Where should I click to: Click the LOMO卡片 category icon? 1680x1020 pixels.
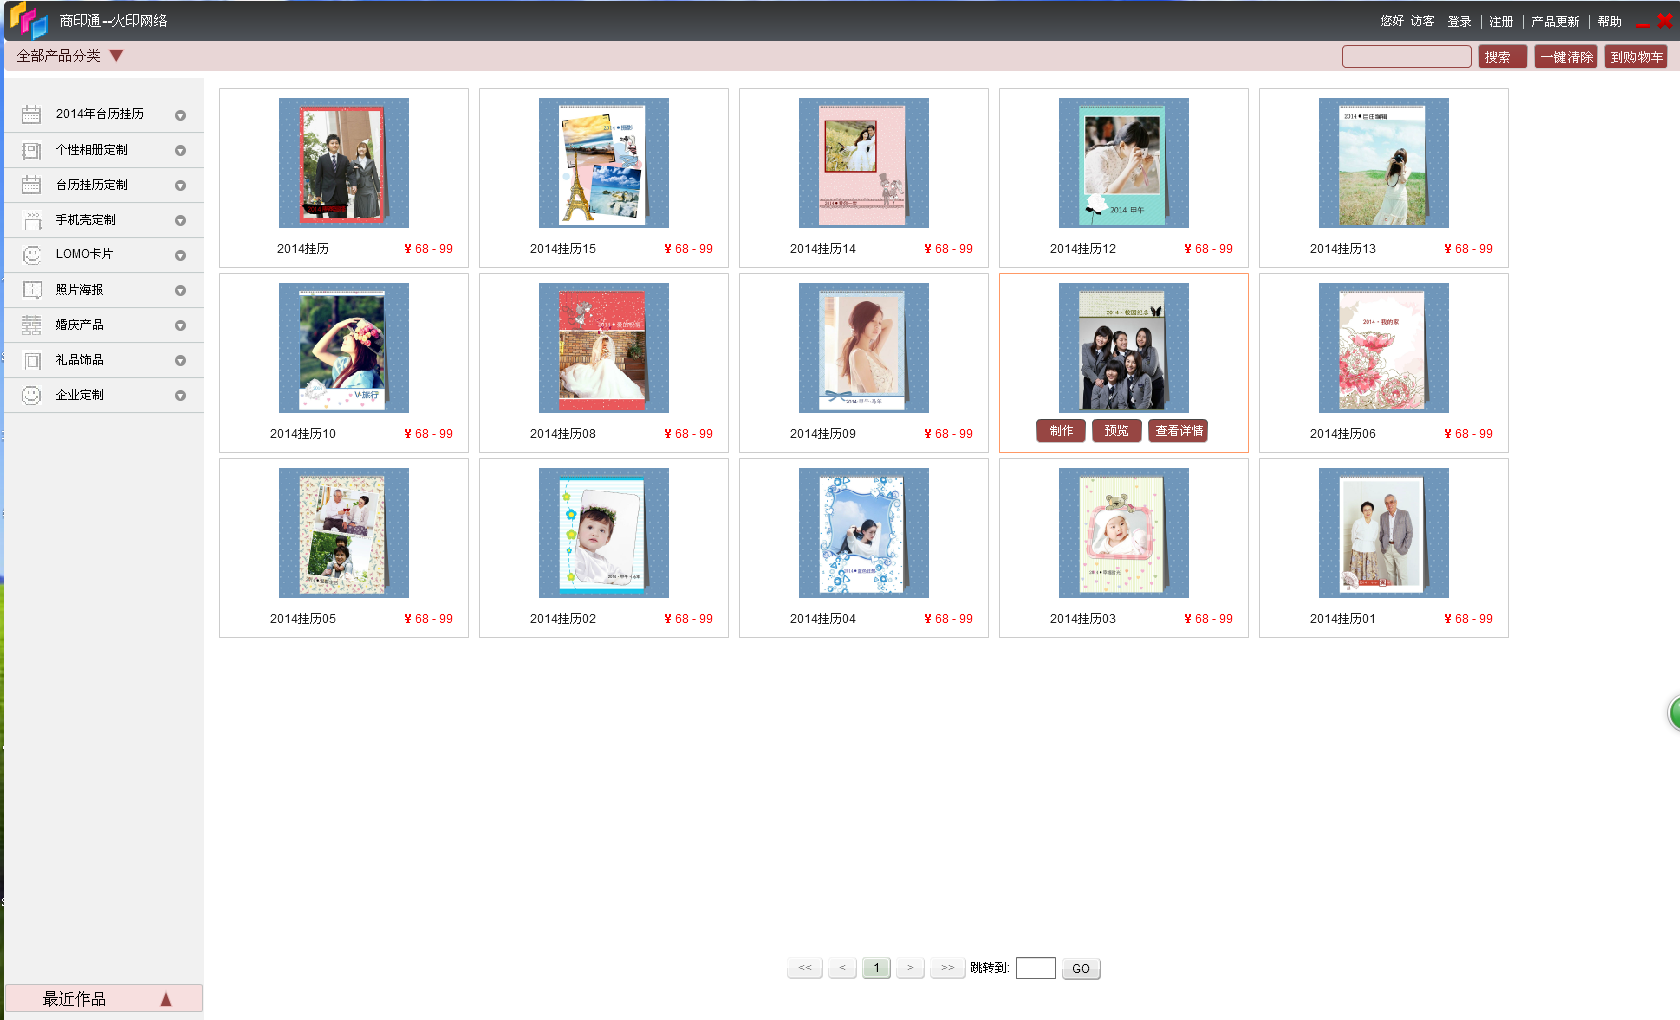[32, 255]
